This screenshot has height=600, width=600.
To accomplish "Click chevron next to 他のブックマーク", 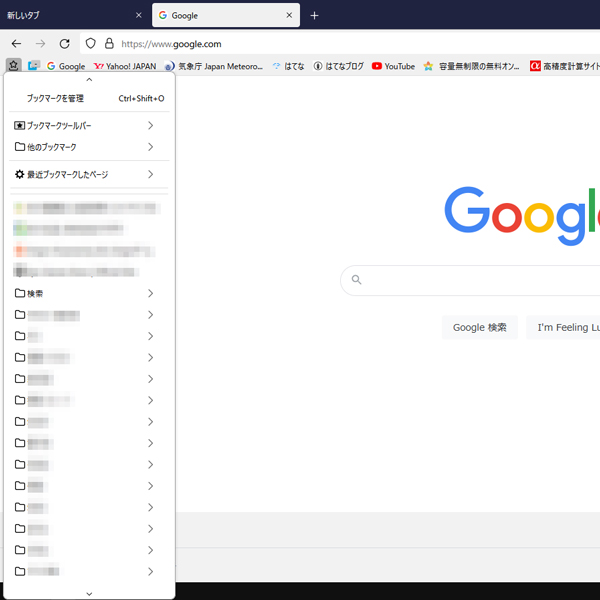I will pos(150,147).
